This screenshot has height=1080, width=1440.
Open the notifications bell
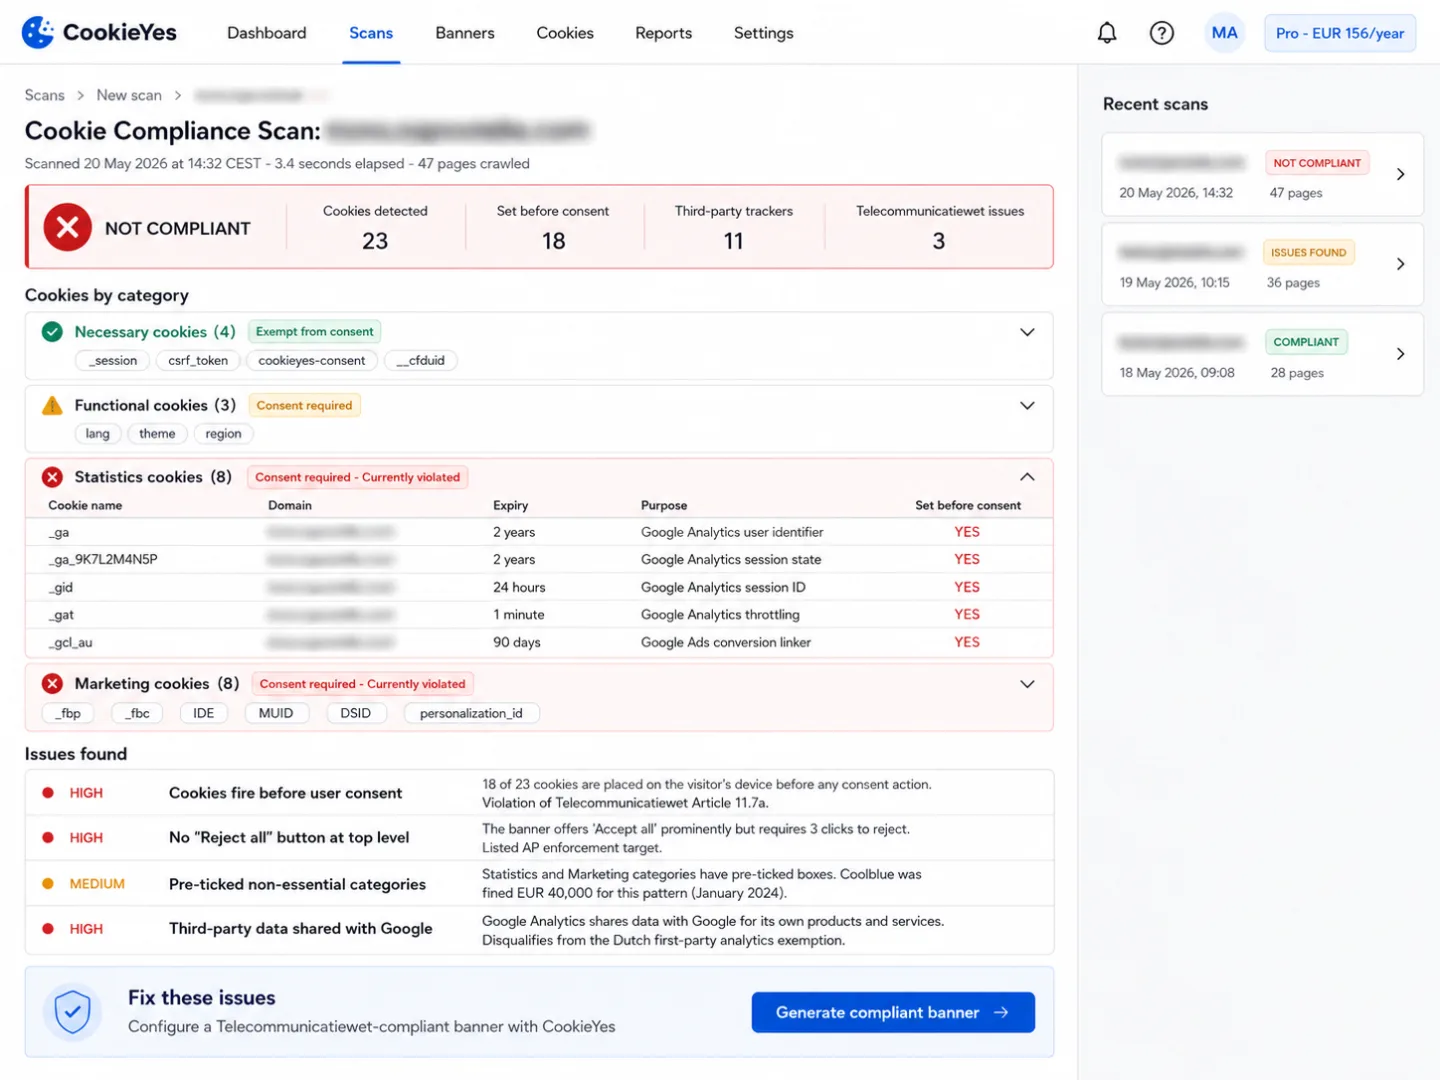[x=1107, y=33]
